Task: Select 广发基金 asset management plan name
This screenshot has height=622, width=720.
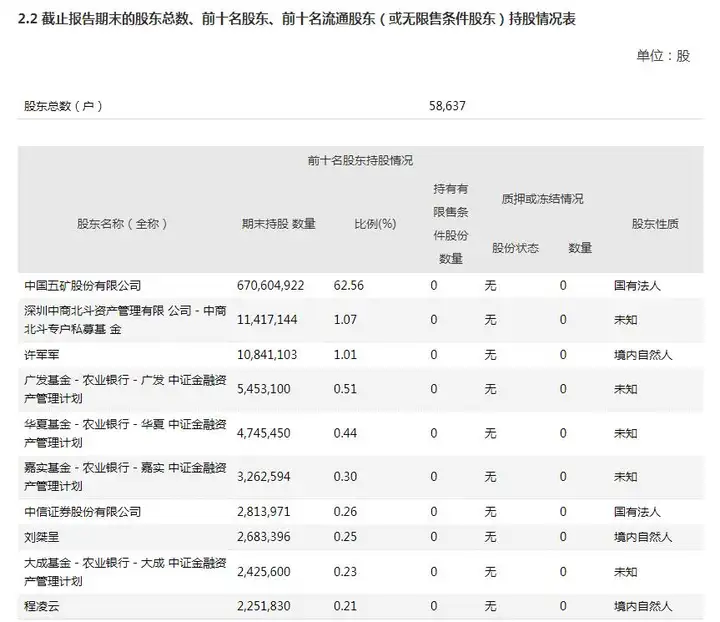Action: 125,389
